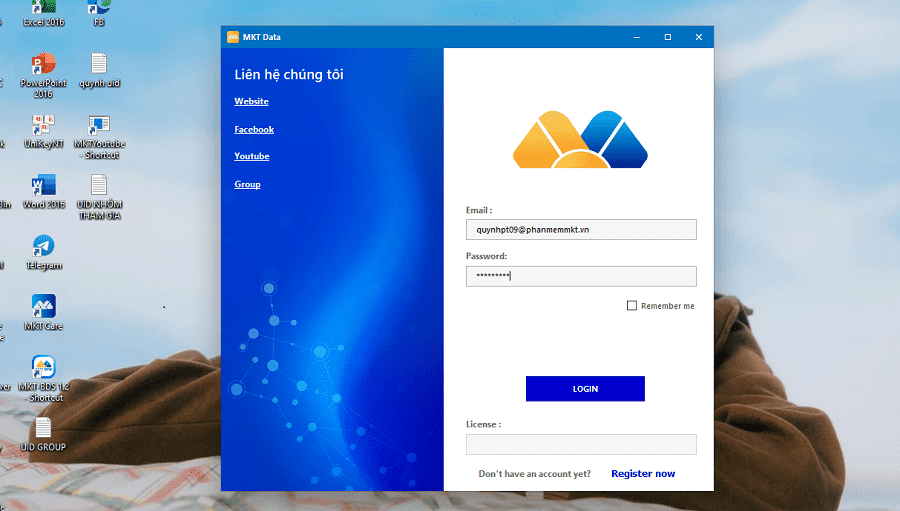Click the MKT logo in login panel
Viewport: 900px width, 511px height.
tap(580, 139)
